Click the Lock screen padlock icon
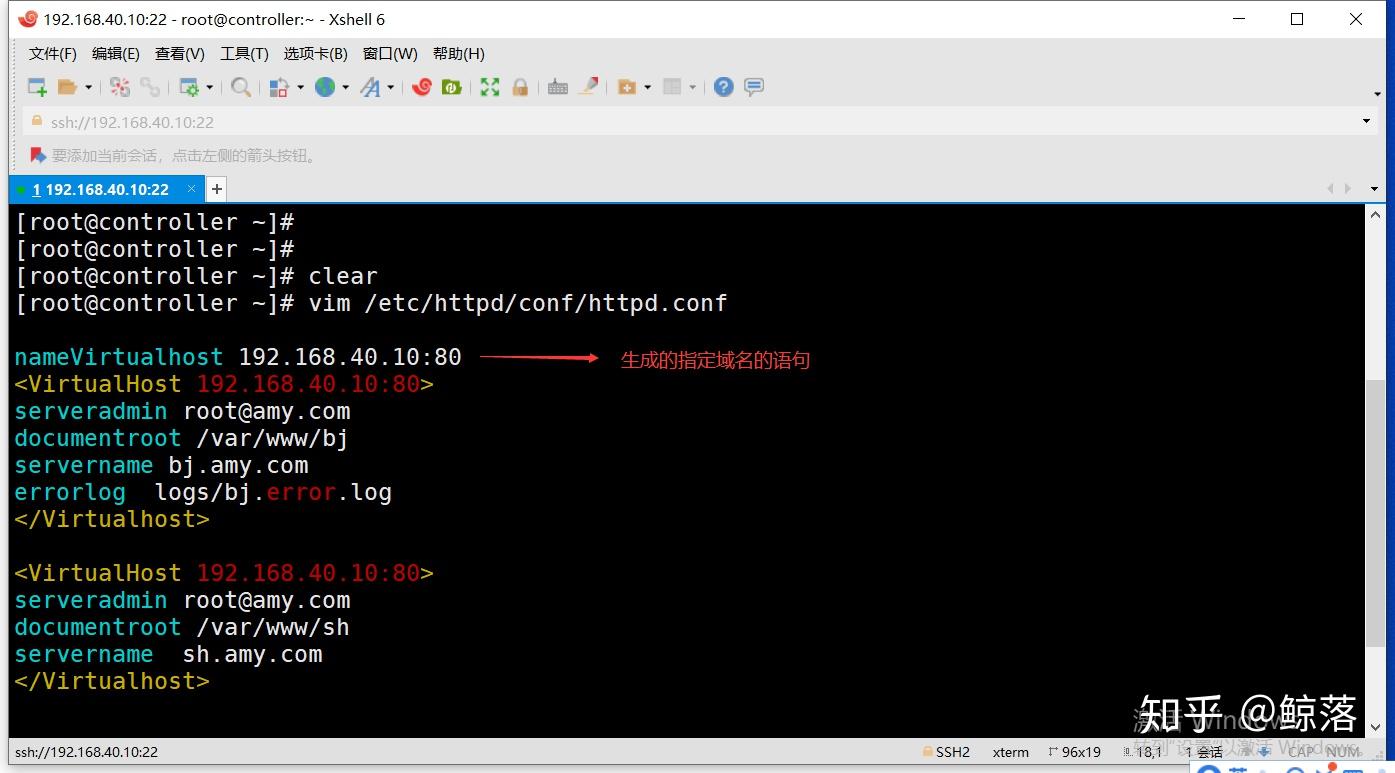Viewport: 1395px width, 773px height. coord(520,87)
